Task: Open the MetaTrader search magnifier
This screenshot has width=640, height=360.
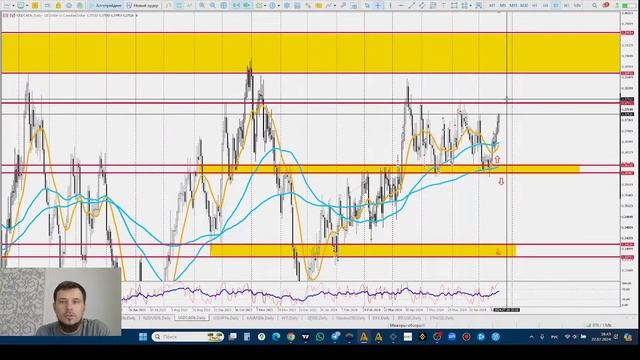Action: [x=595, y=6]
